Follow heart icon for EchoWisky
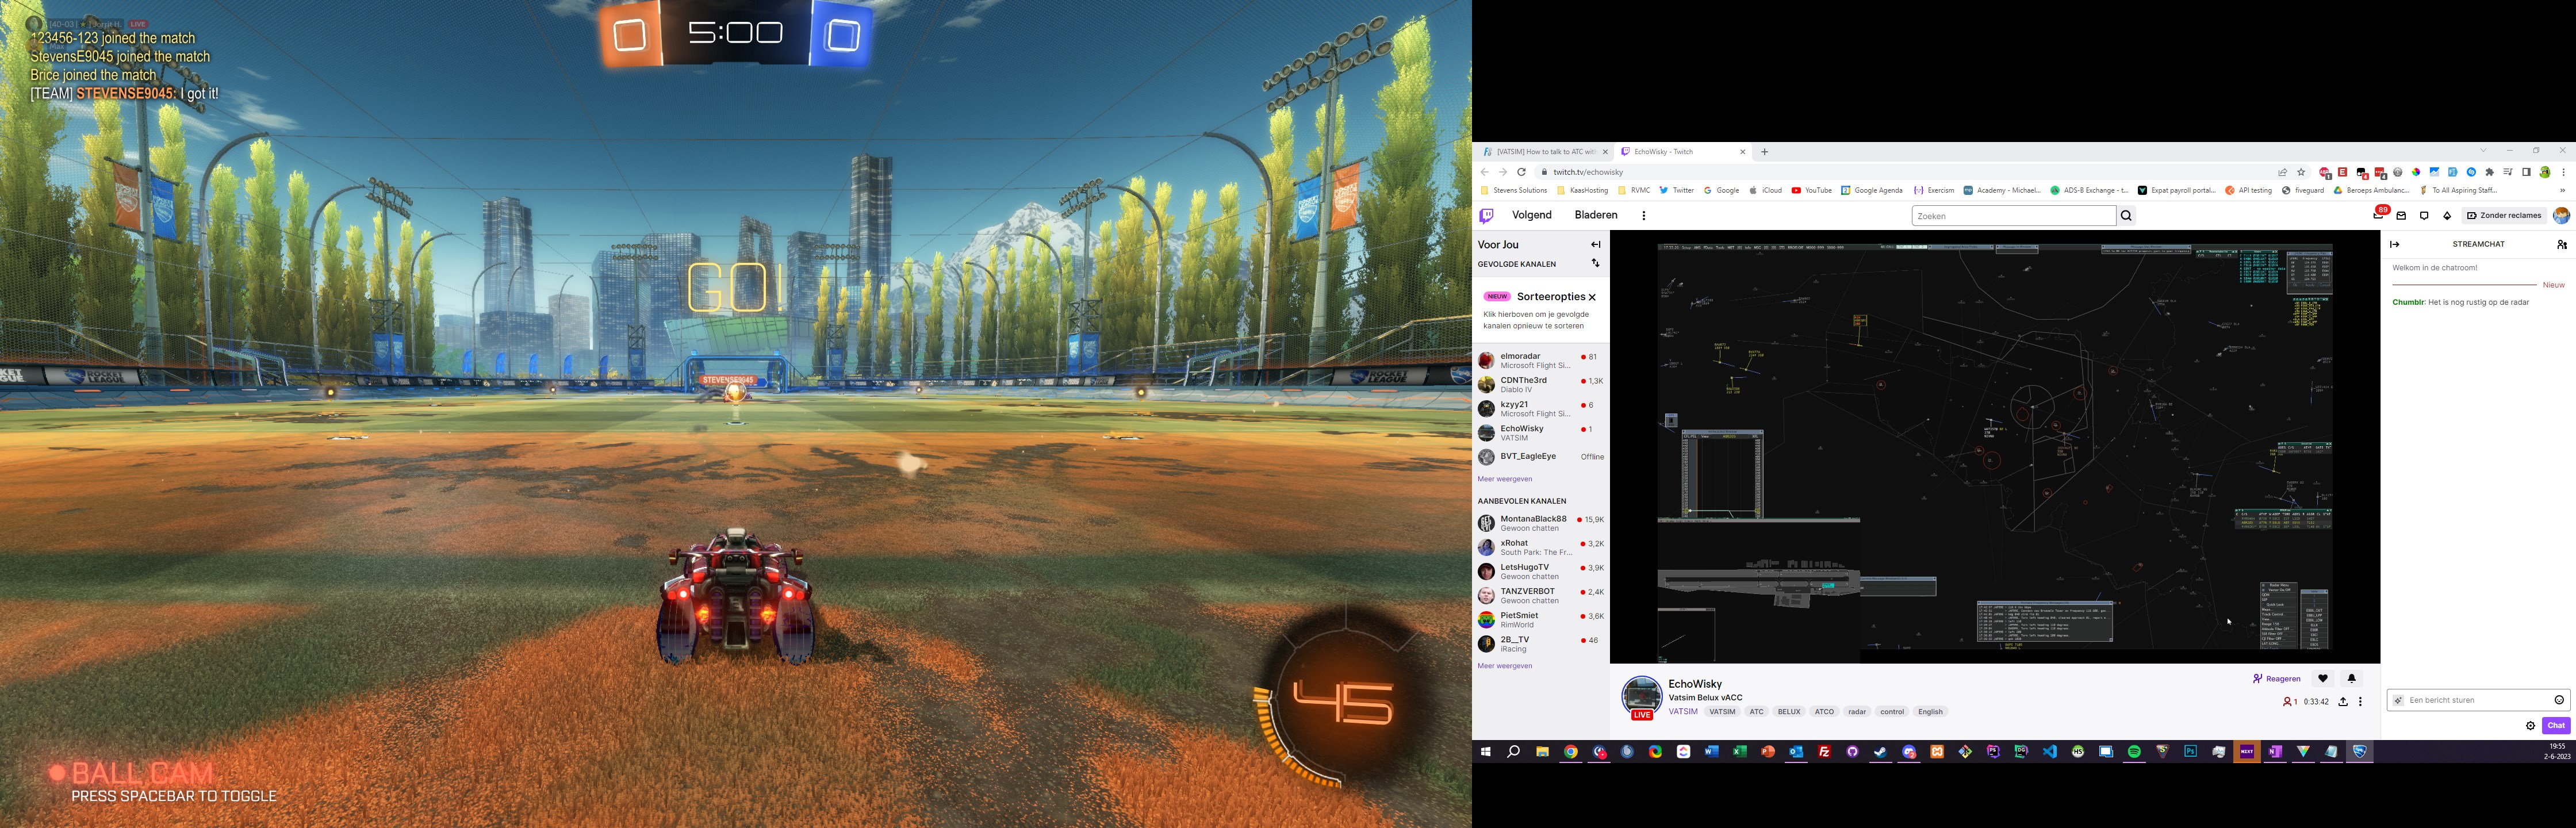This screenshot has height=828, width=2576. pyautogui.click(x=2323, y=679)
